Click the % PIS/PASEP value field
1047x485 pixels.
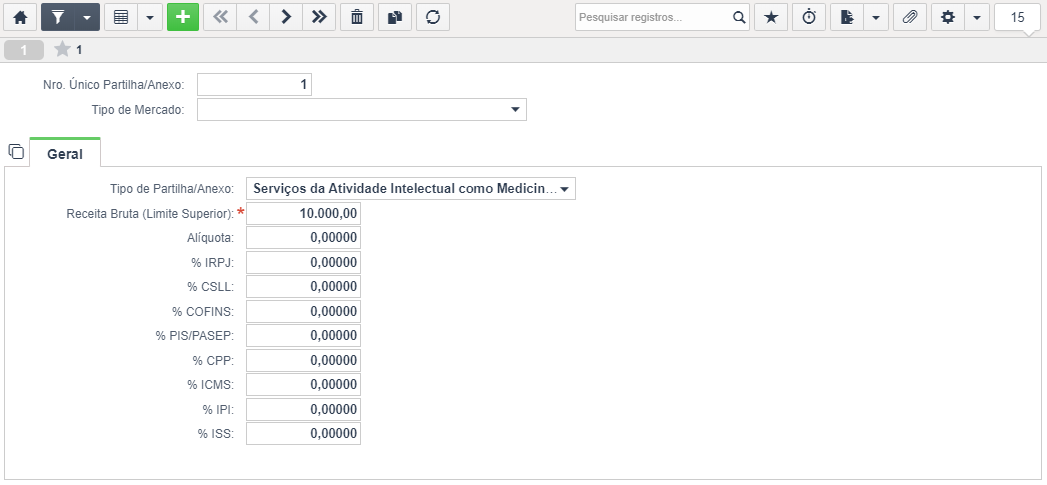303,336
